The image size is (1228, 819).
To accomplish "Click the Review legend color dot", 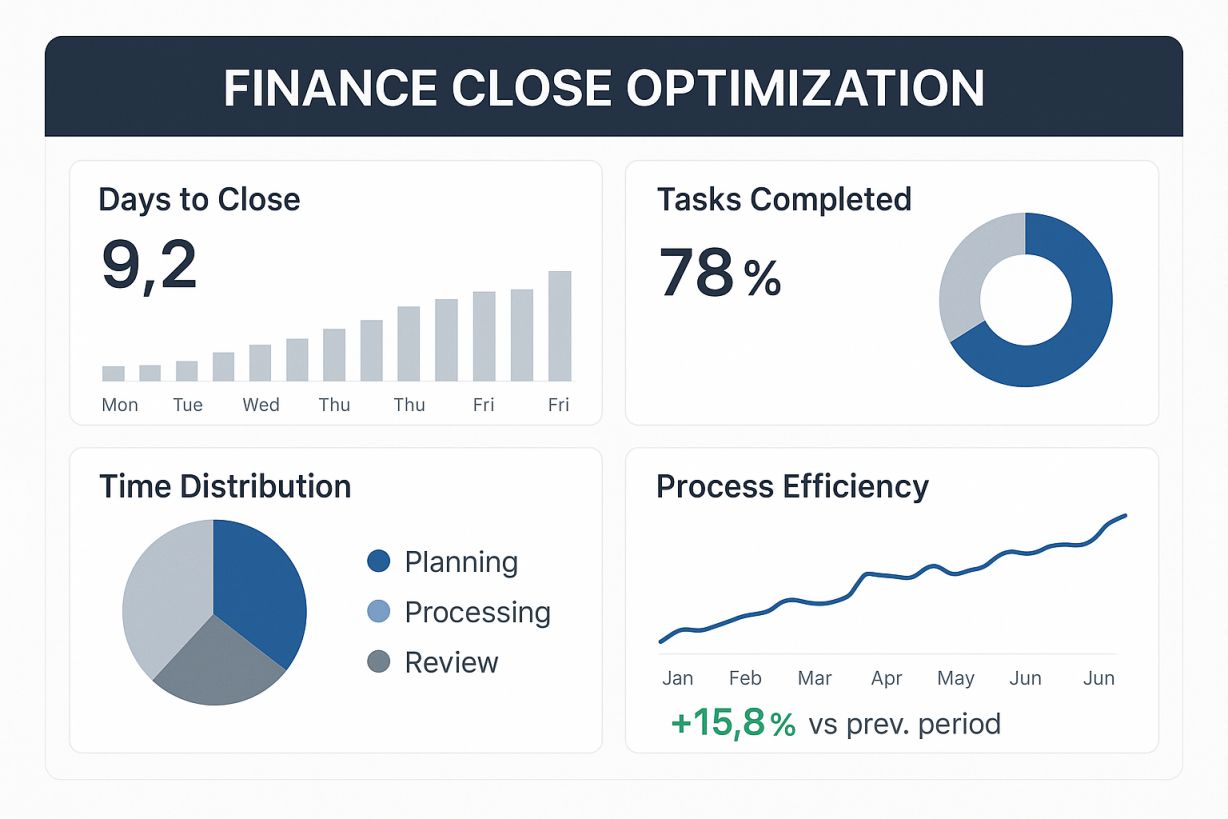I will pyautogui.click(x=379, y=662).
